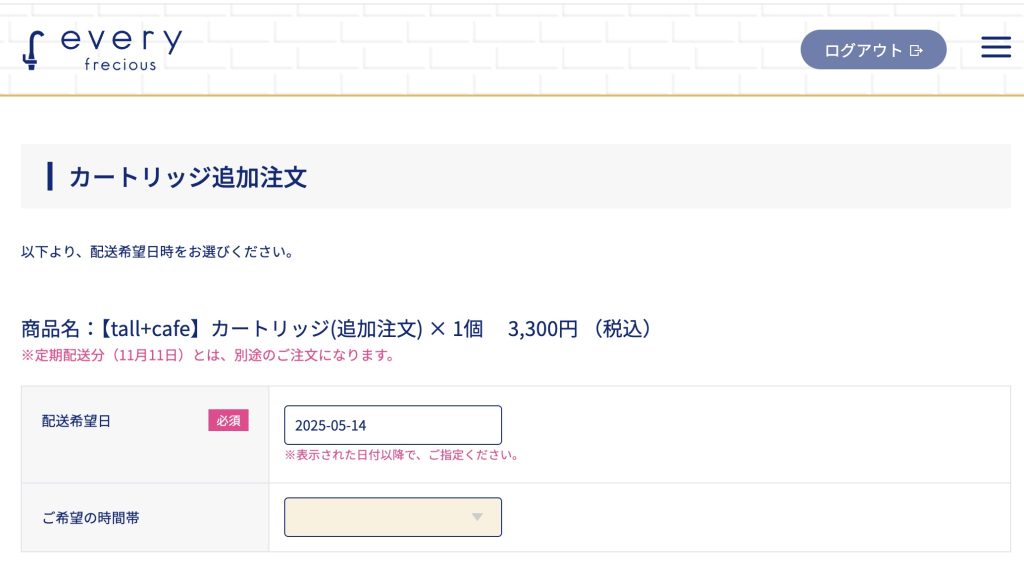Click the 配送希望日 field label
This screenshot has width=1024, height=580.
tap(76, 421)
